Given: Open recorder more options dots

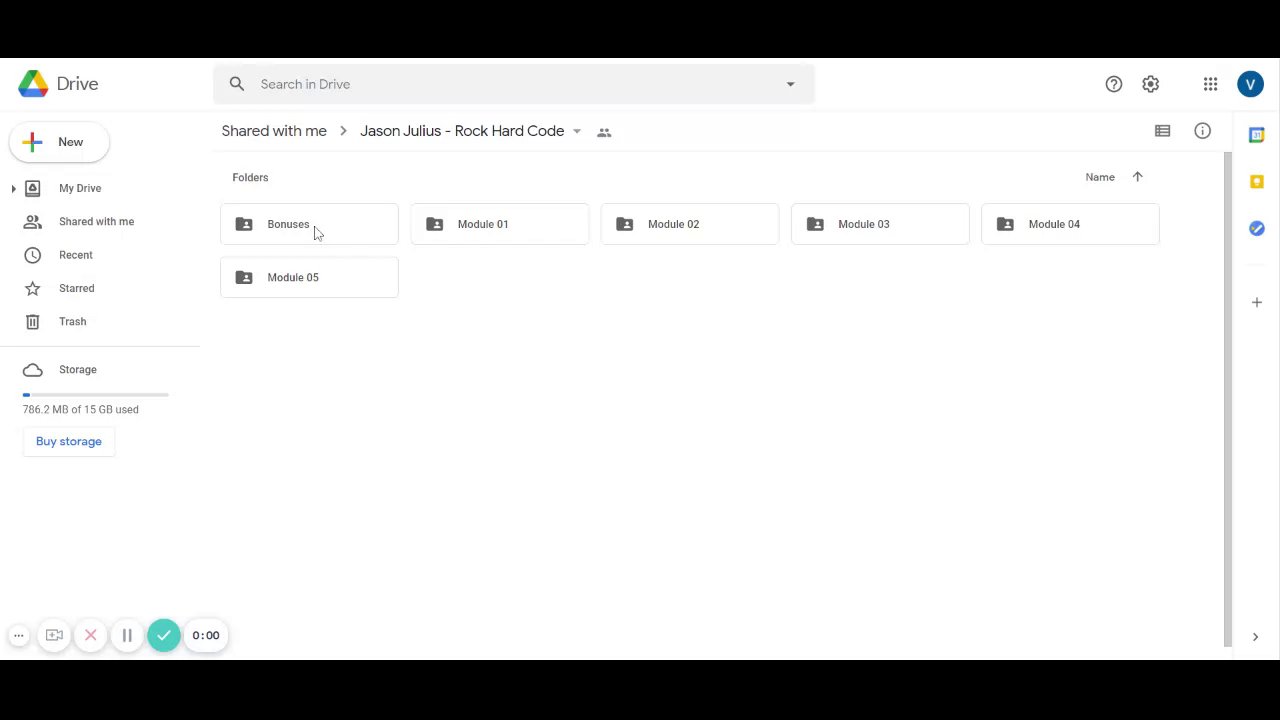Looking at the screenshot, I should (19, 635).
